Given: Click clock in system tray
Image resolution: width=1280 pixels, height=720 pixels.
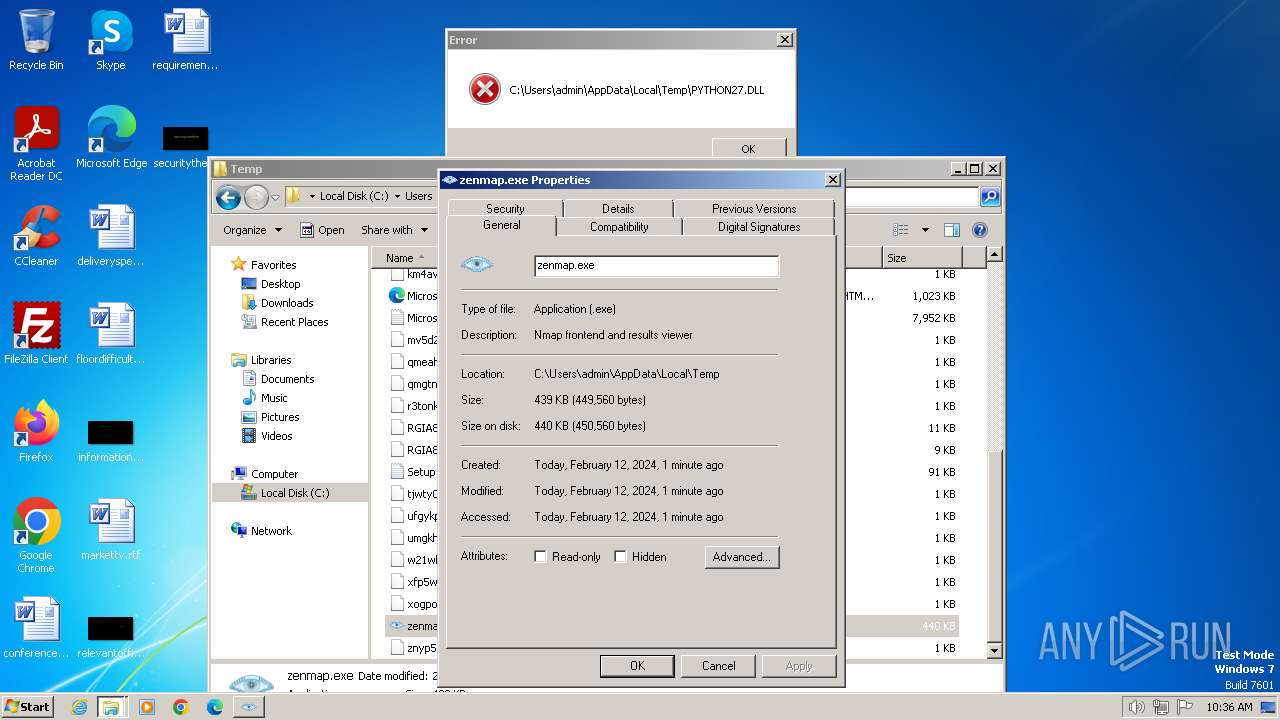Looking at the screenshot, I should [1229, 707].
